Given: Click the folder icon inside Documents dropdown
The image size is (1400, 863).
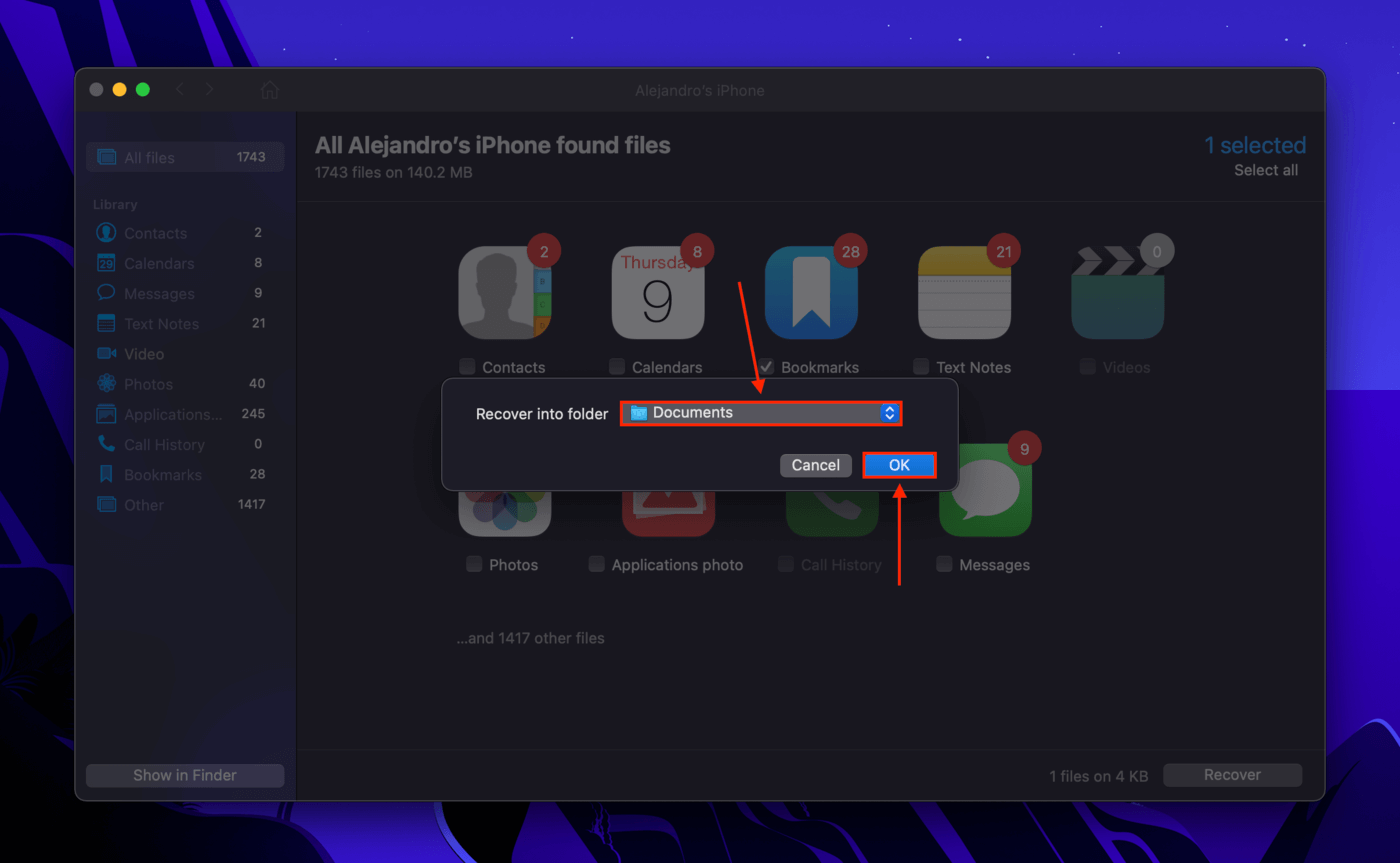Looking at the screenshot, I should [x=639, y=413].
